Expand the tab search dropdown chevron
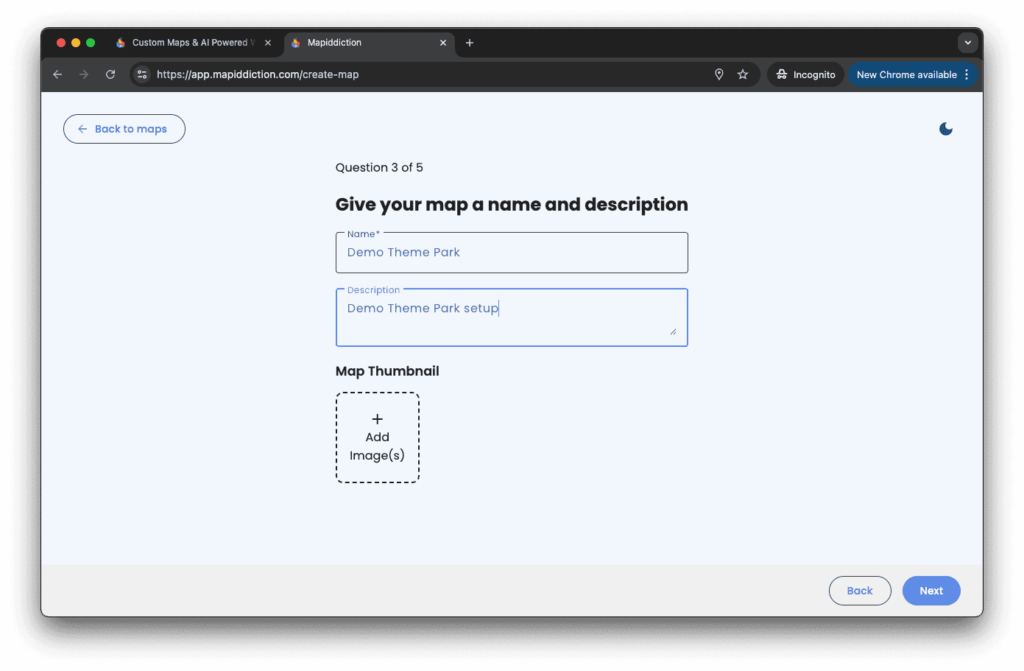Screen dimensions: 1024x671 967,43
